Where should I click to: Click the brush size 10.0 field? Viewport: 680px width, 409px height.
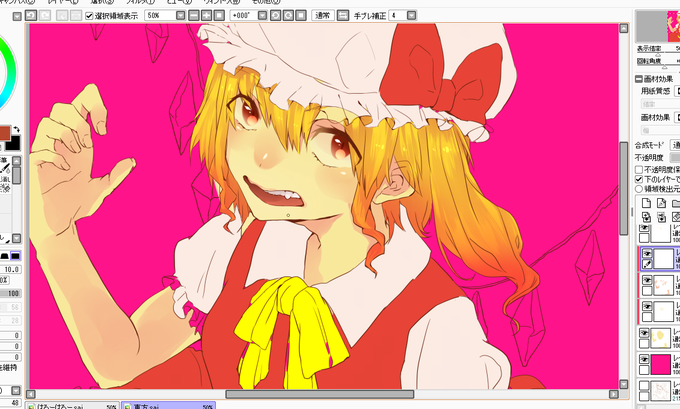(x=10, y=269)
